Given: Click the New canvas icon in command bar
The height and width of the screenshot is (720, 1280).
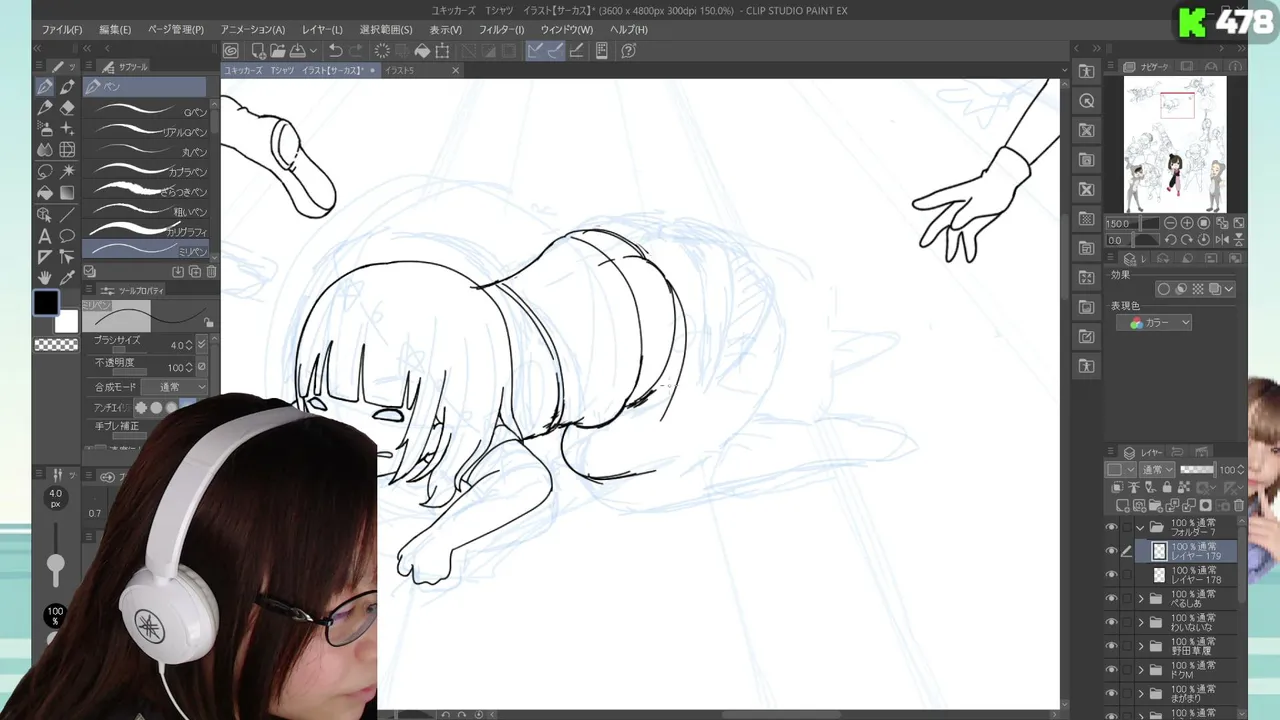Looking at the screenshot, I should pyautogui.click(x=258, y=50).
